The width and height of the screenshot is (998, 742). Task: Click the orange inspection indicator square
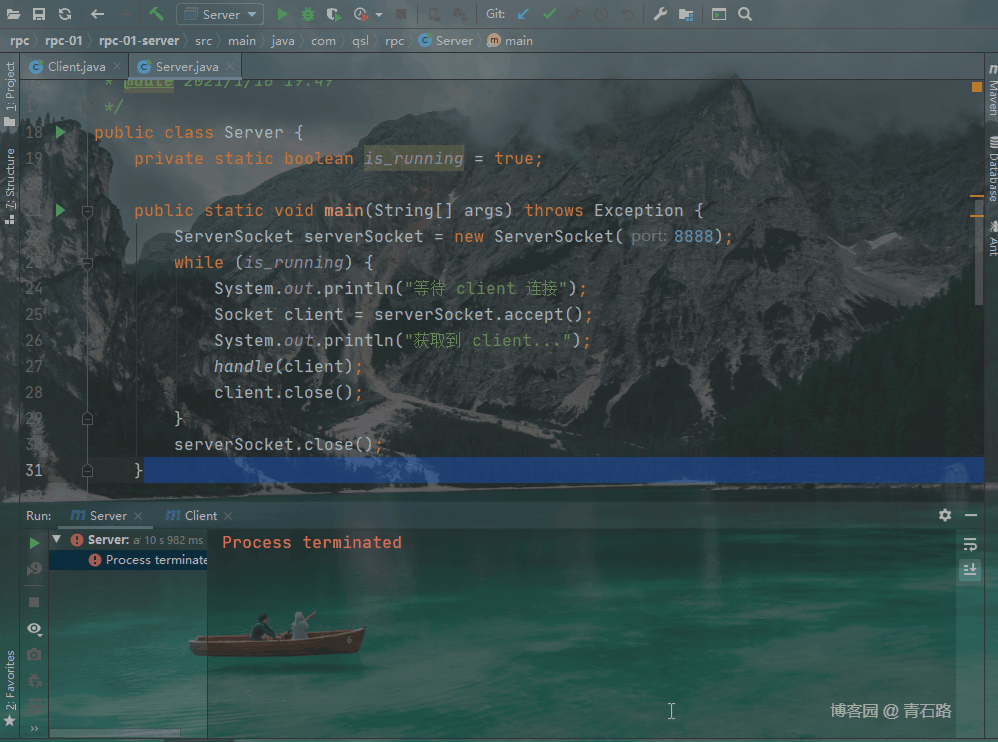pyautogui.click(x=976, y=87)
